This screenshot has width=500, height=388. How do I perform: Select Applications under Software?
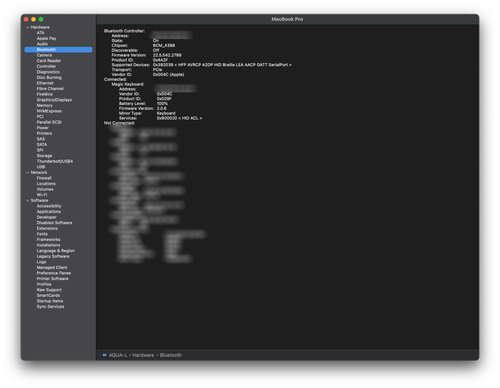click(x=49, y=212)
